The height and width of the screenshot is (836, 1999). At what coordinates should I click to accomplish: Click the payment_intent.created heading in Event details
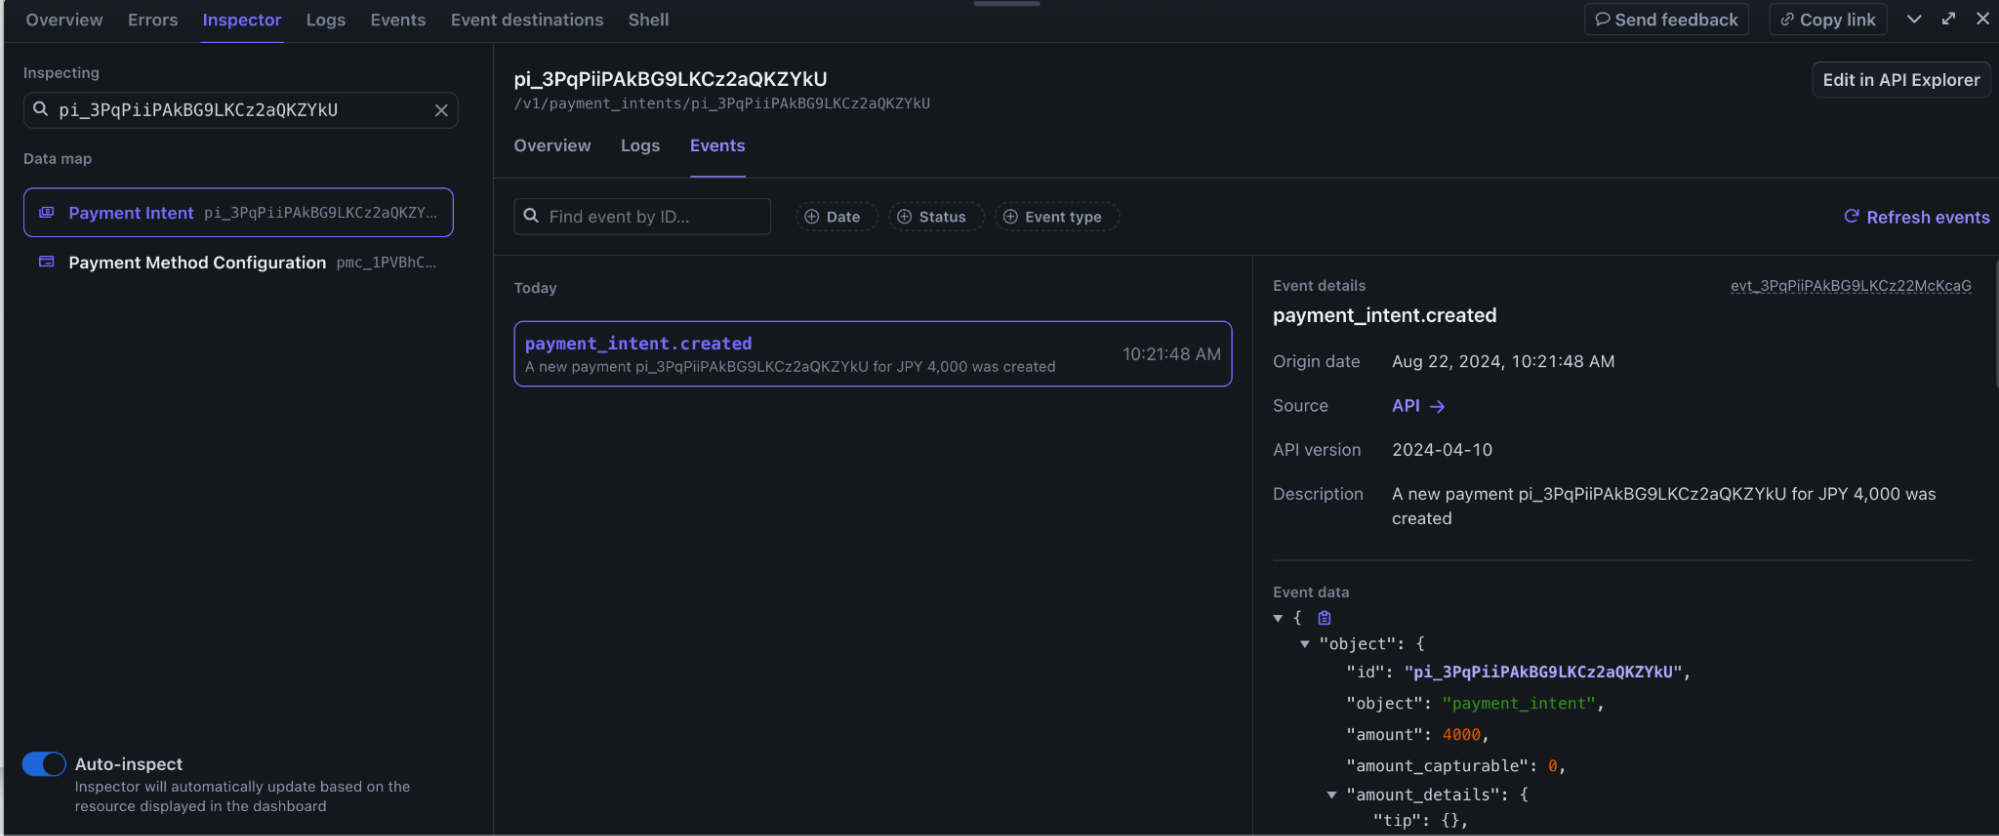pos(1385,316)
